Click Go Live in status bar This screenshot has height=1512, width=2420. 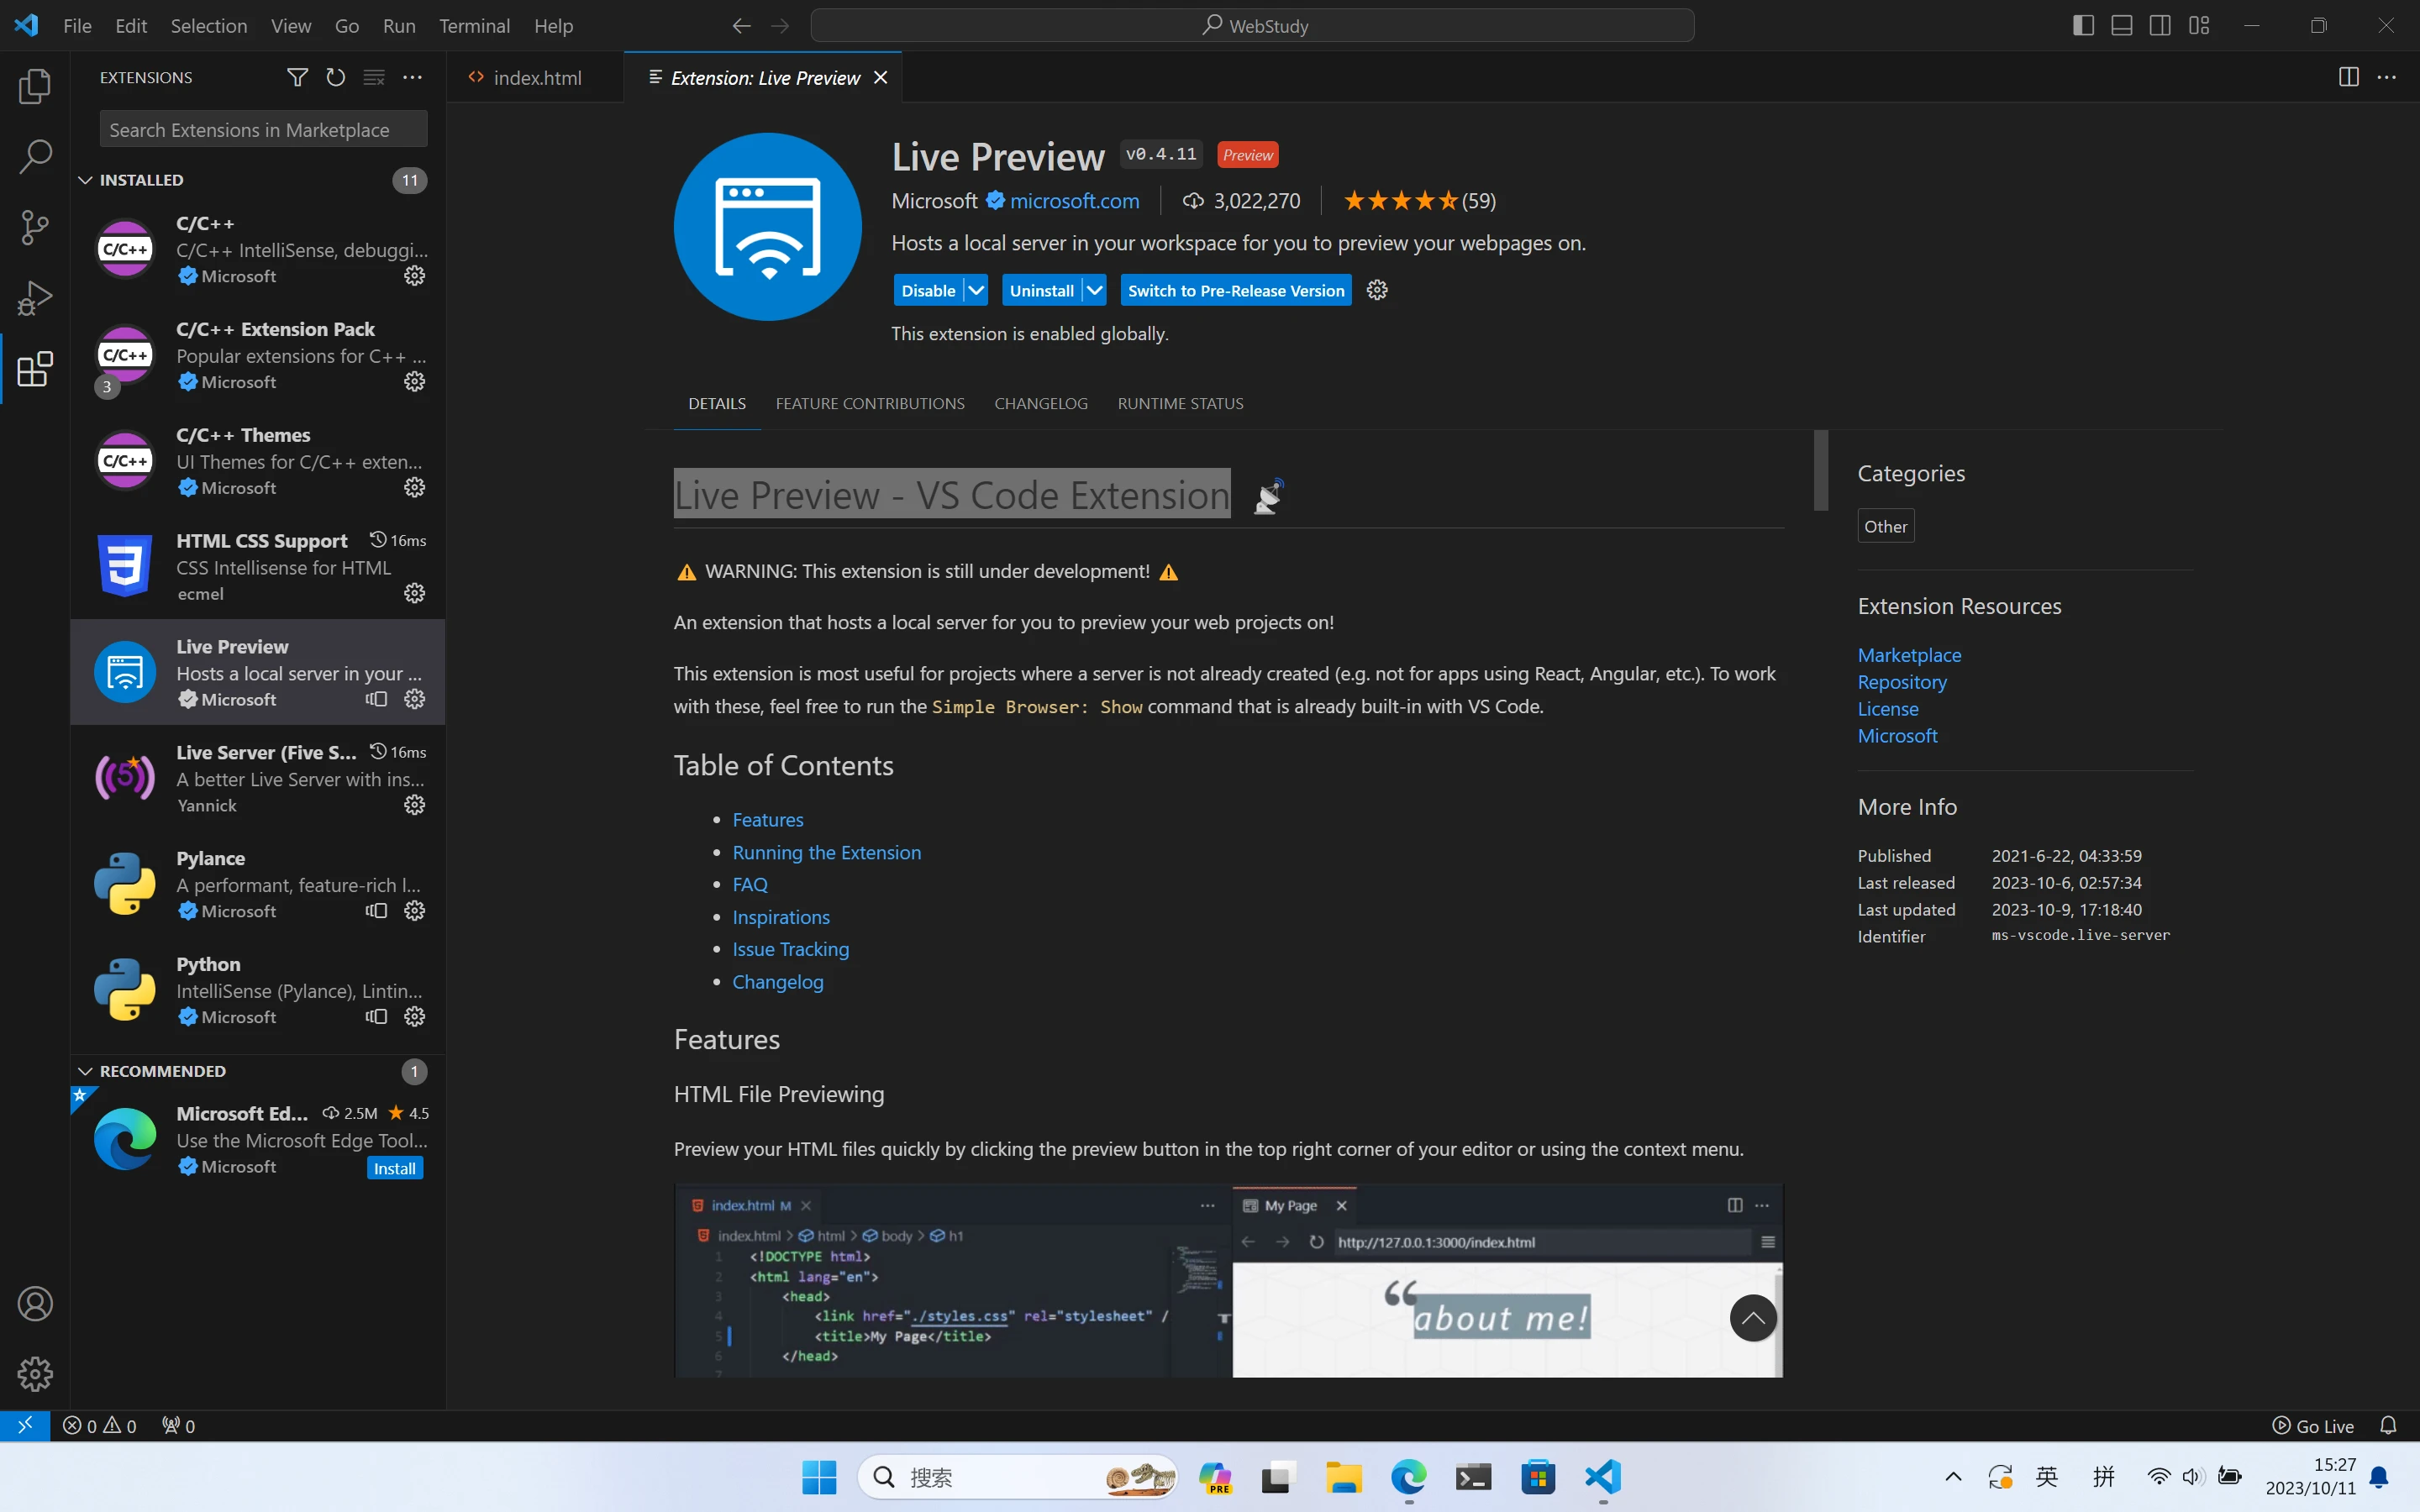pyautogui.click(x=2312, y=1426)
